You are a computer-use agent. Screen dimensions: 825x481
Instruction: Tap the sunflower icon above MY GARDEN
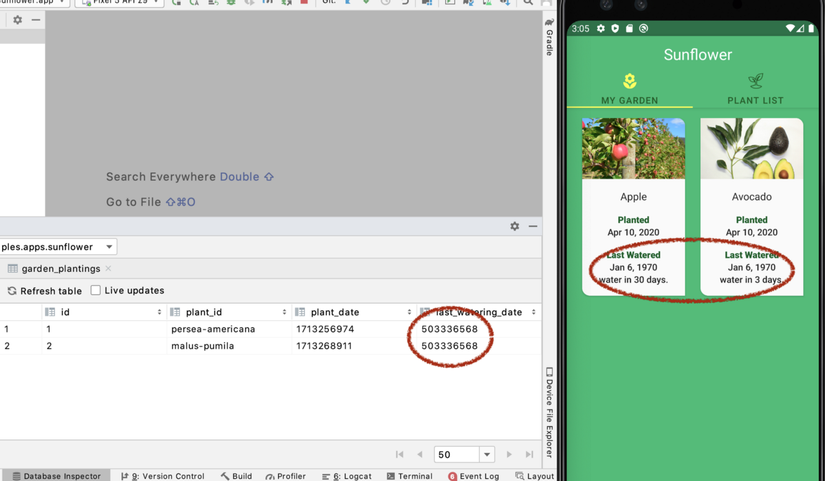pyautogui.click(x=630, y=81)
